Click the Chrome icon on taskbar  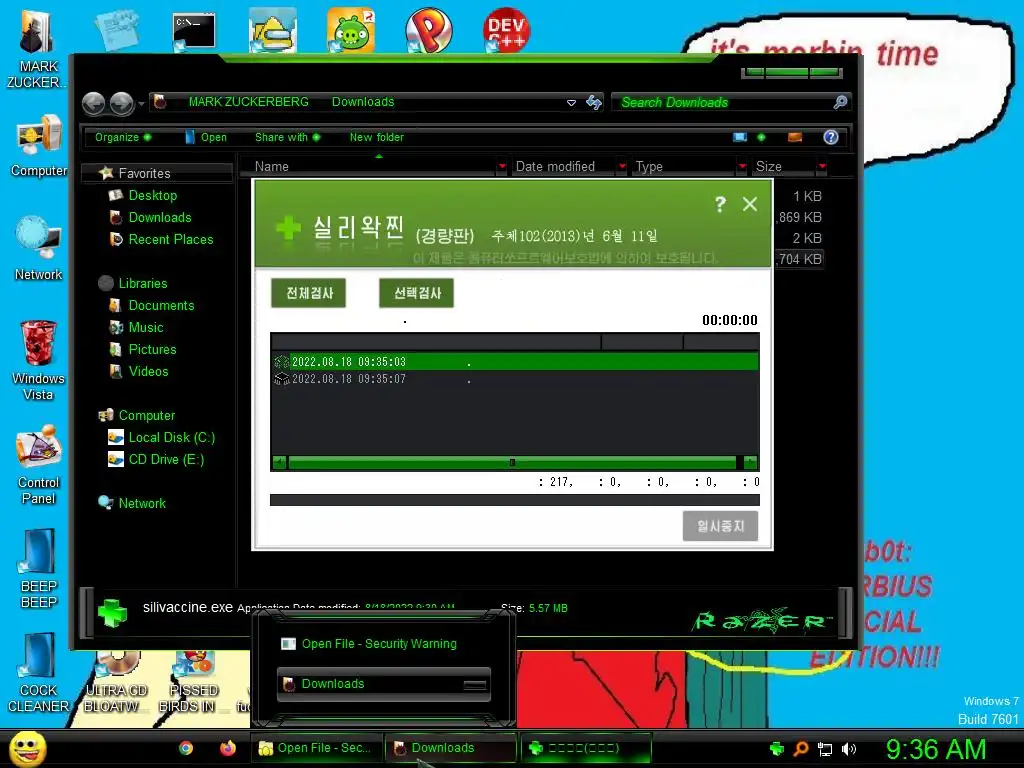(x=186, y=748)
